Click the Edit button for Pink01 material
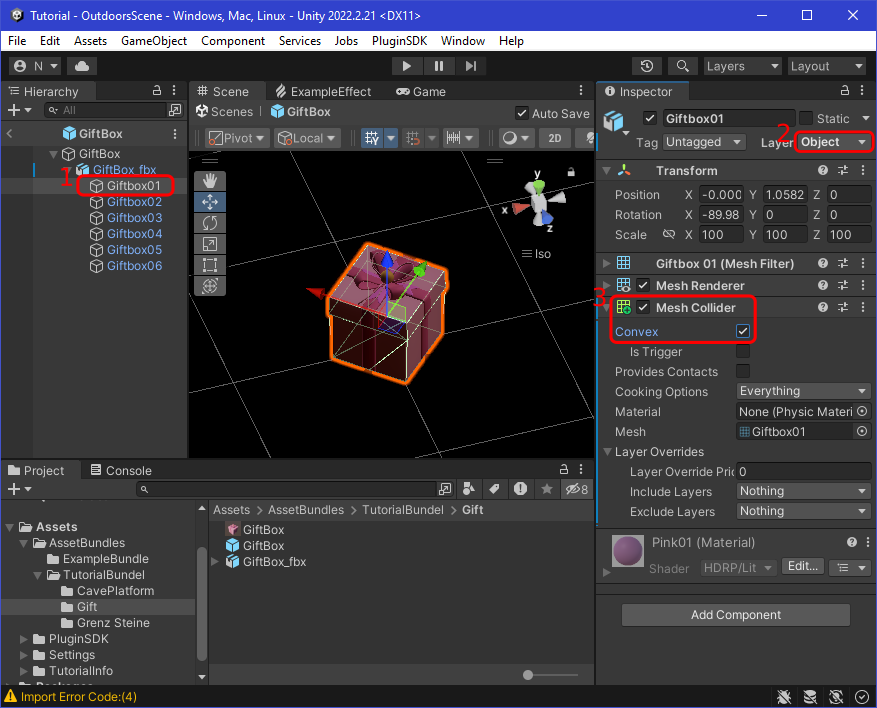 [802, 566]
